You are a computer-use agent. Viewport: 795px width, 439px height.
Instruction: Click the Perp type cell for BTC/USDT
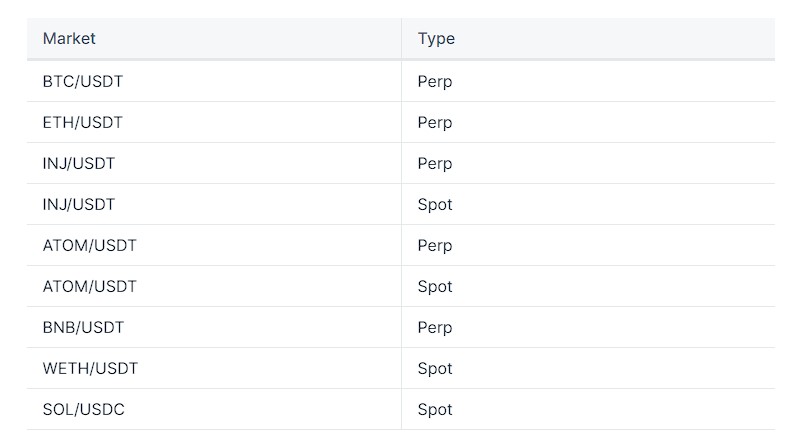pos(435,82)
